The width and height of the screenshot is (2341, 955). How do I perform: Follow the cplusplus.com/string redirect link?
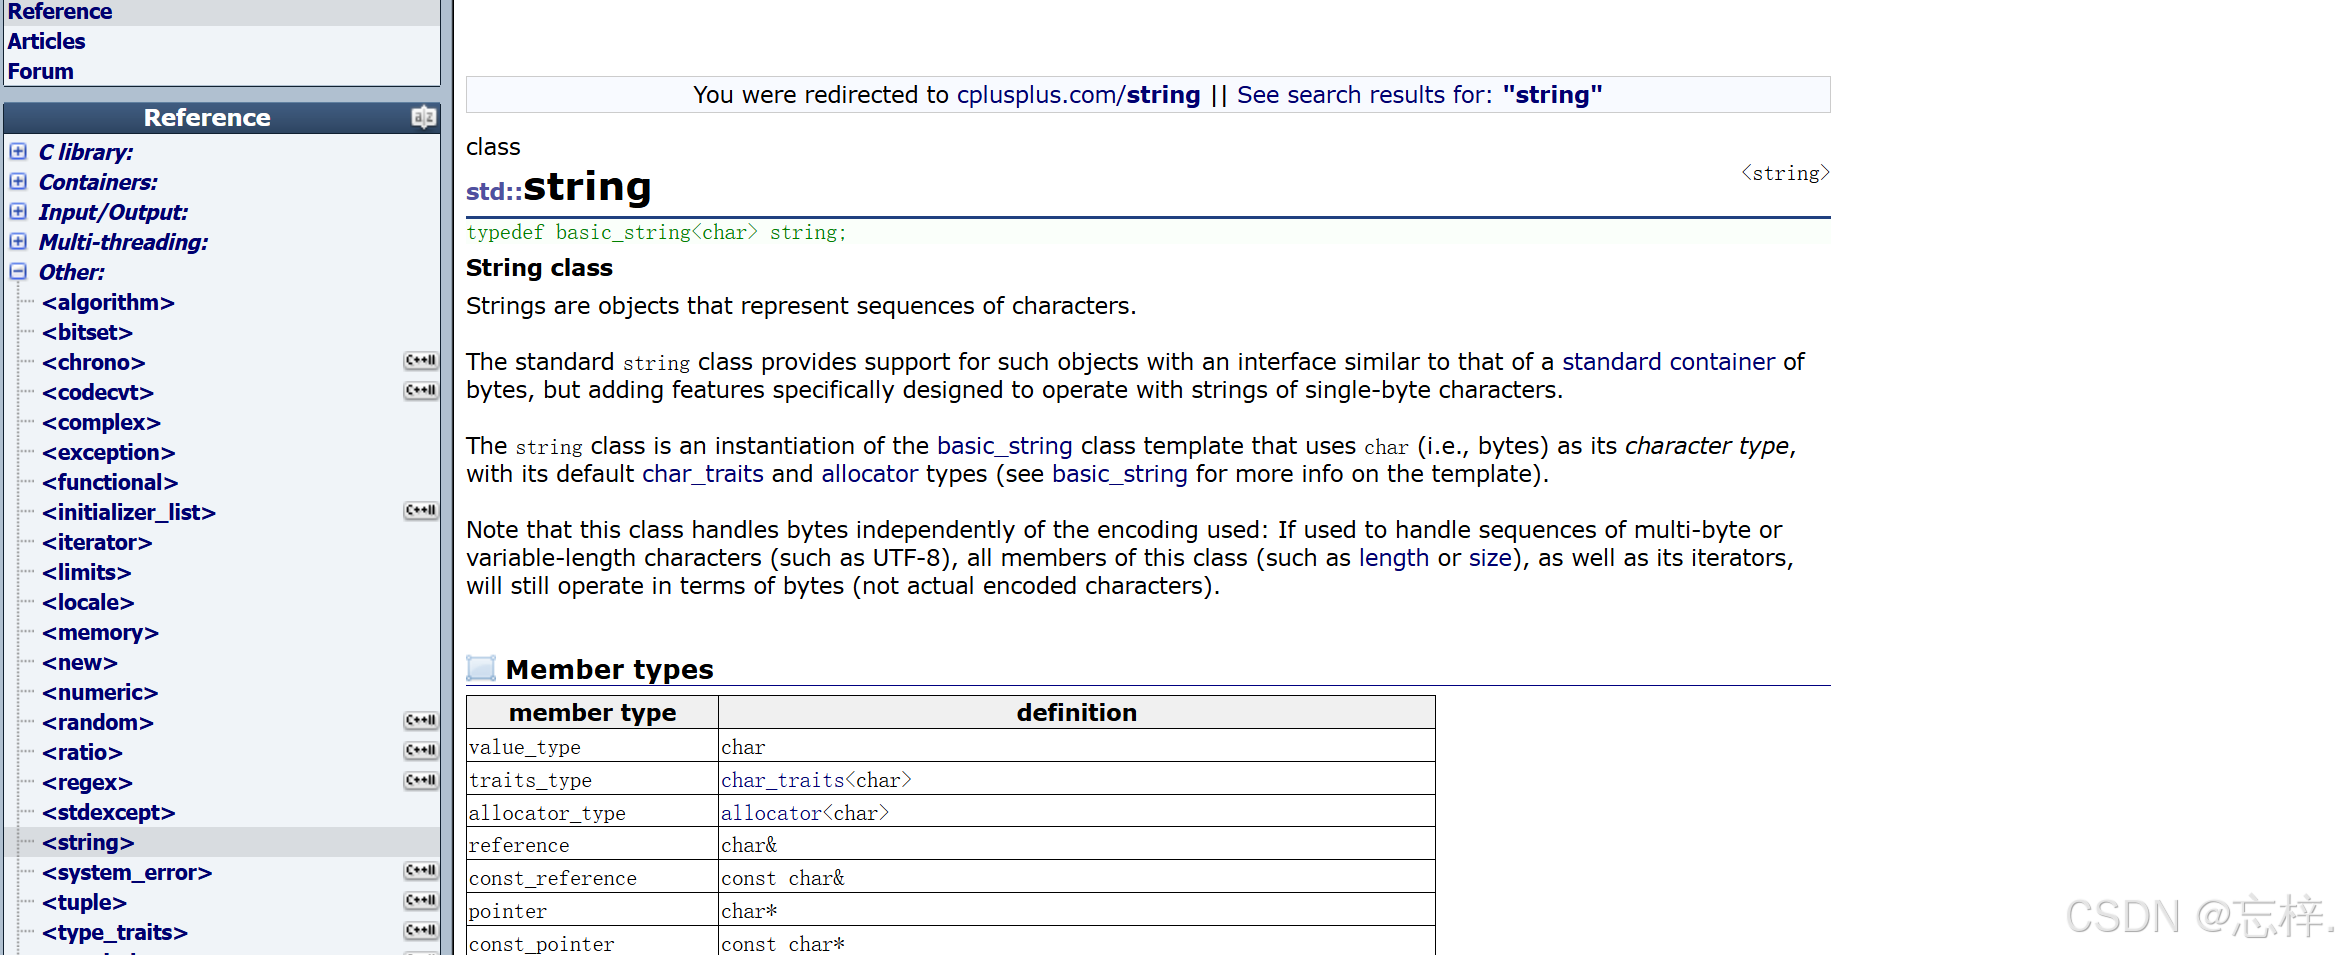pos(1078,95)
